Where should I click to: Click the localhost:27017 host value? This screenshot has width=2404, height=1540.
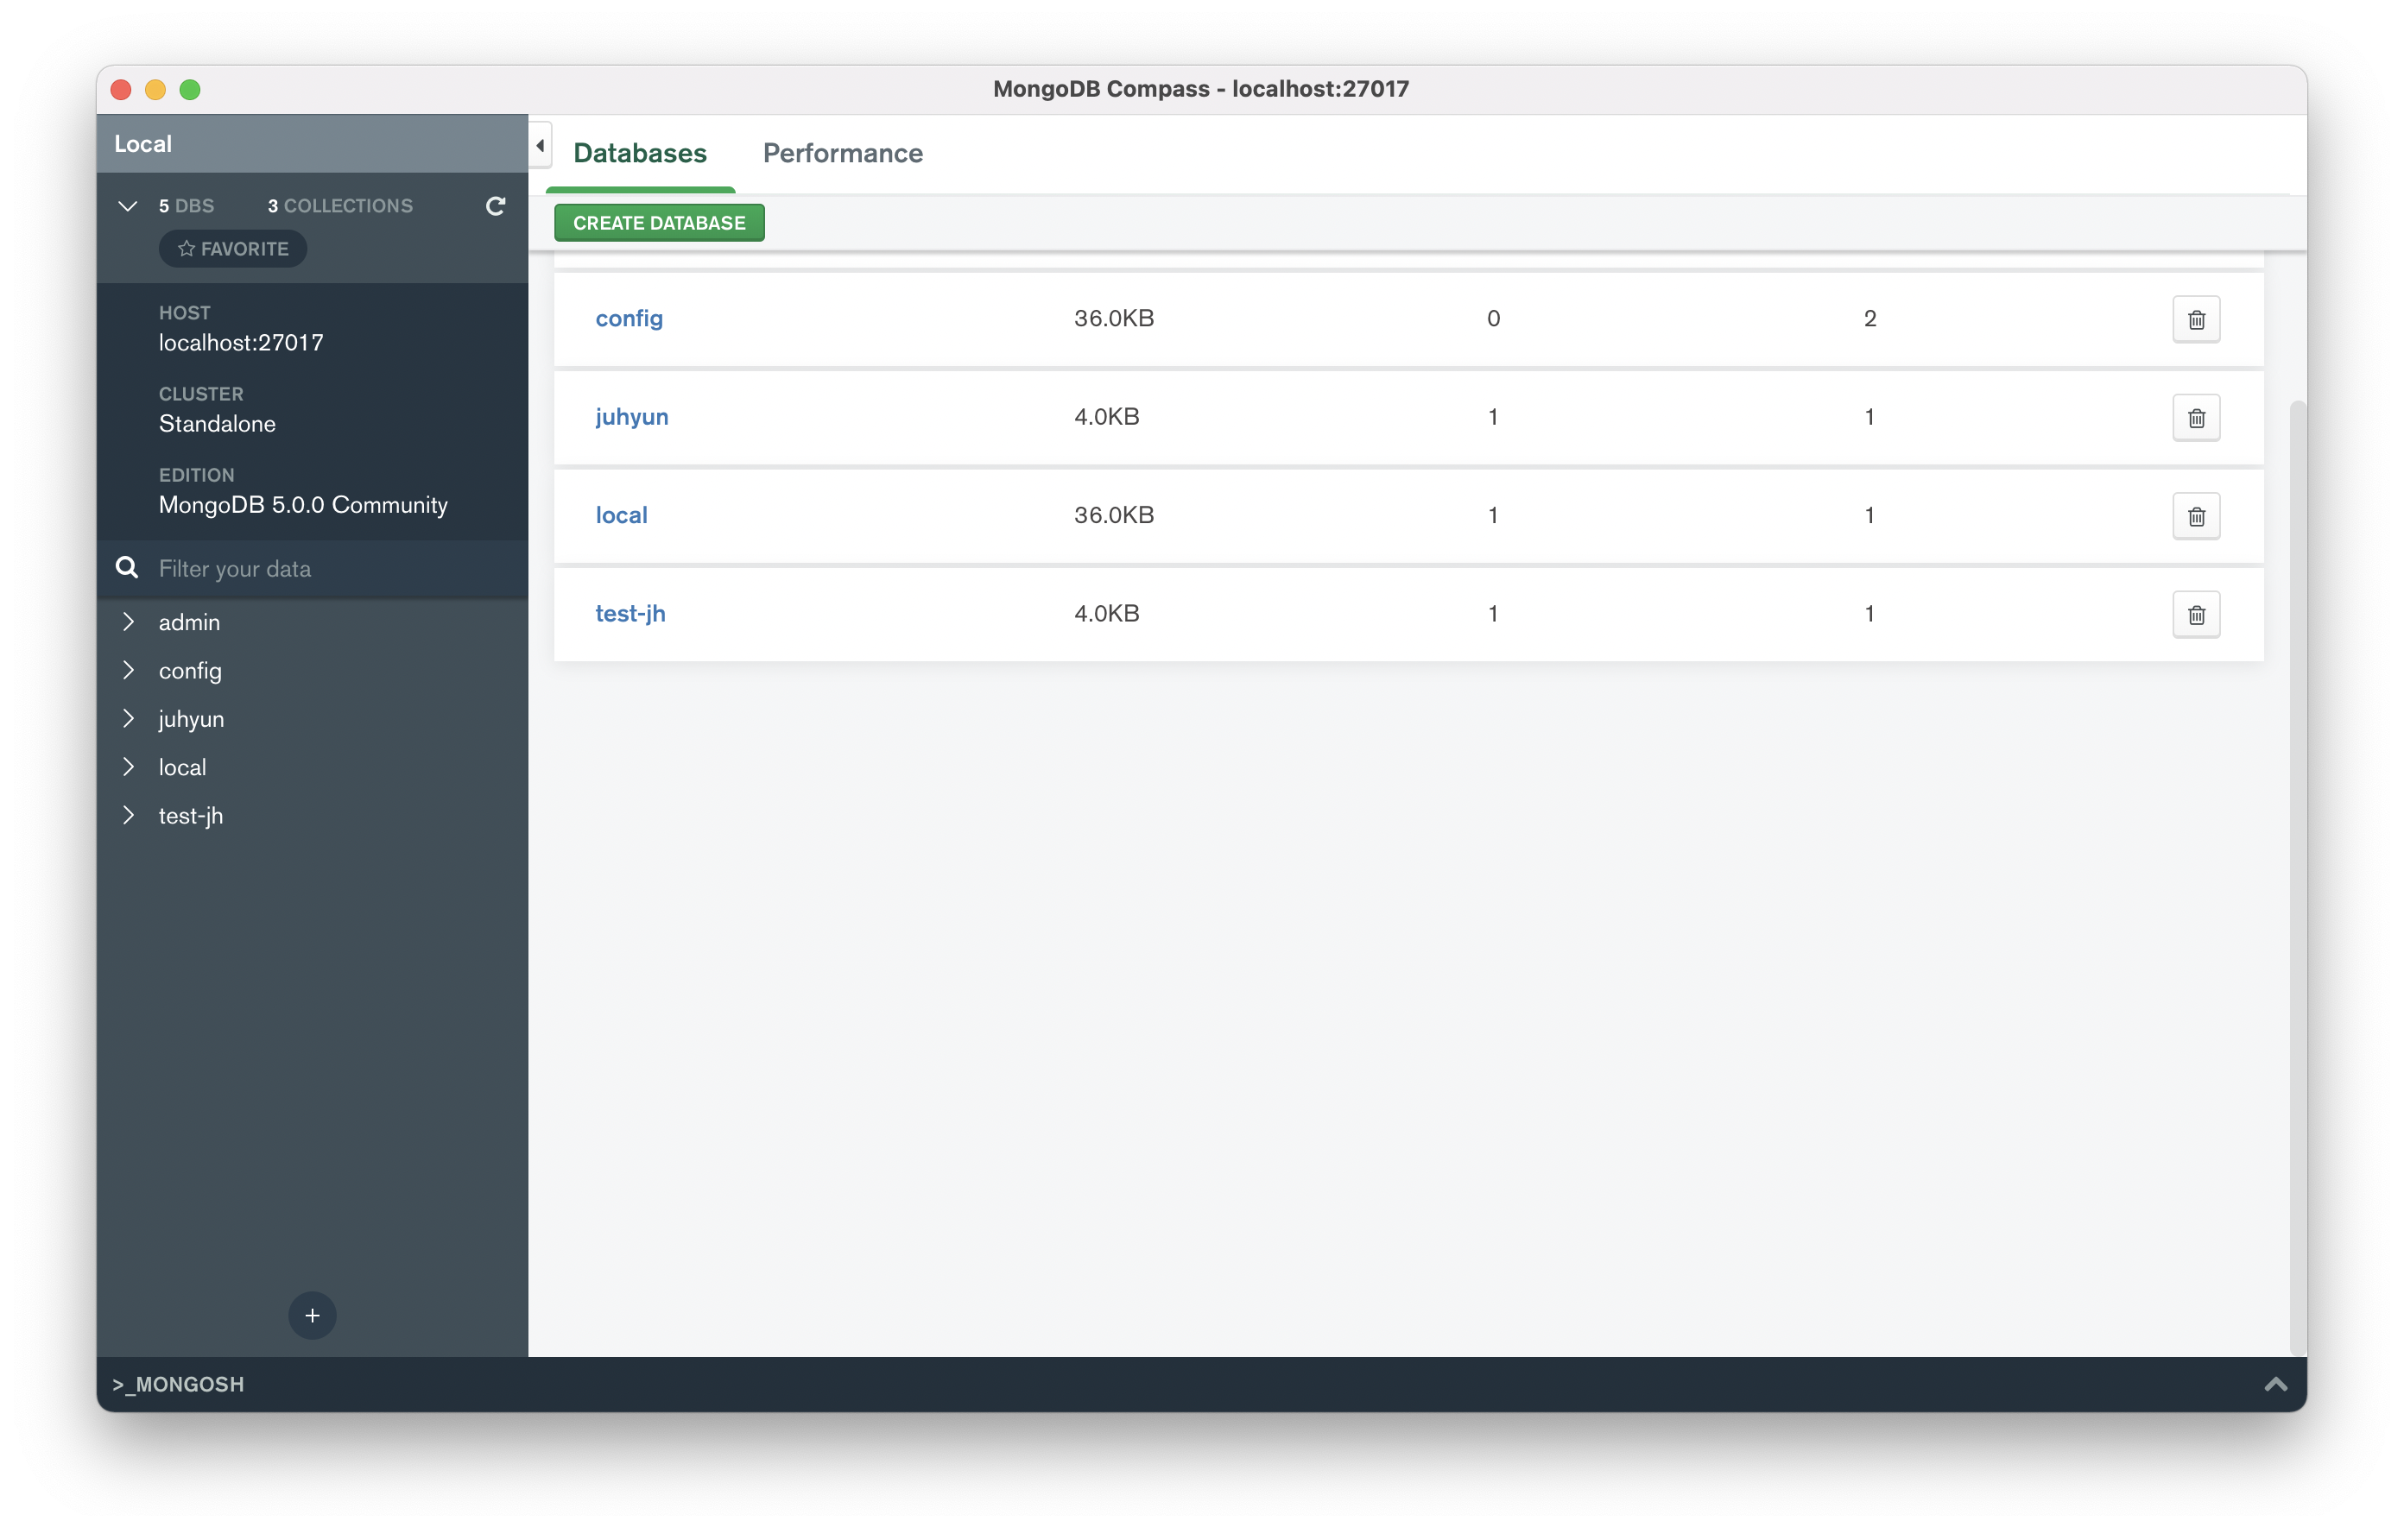click(x=241, y=342)
